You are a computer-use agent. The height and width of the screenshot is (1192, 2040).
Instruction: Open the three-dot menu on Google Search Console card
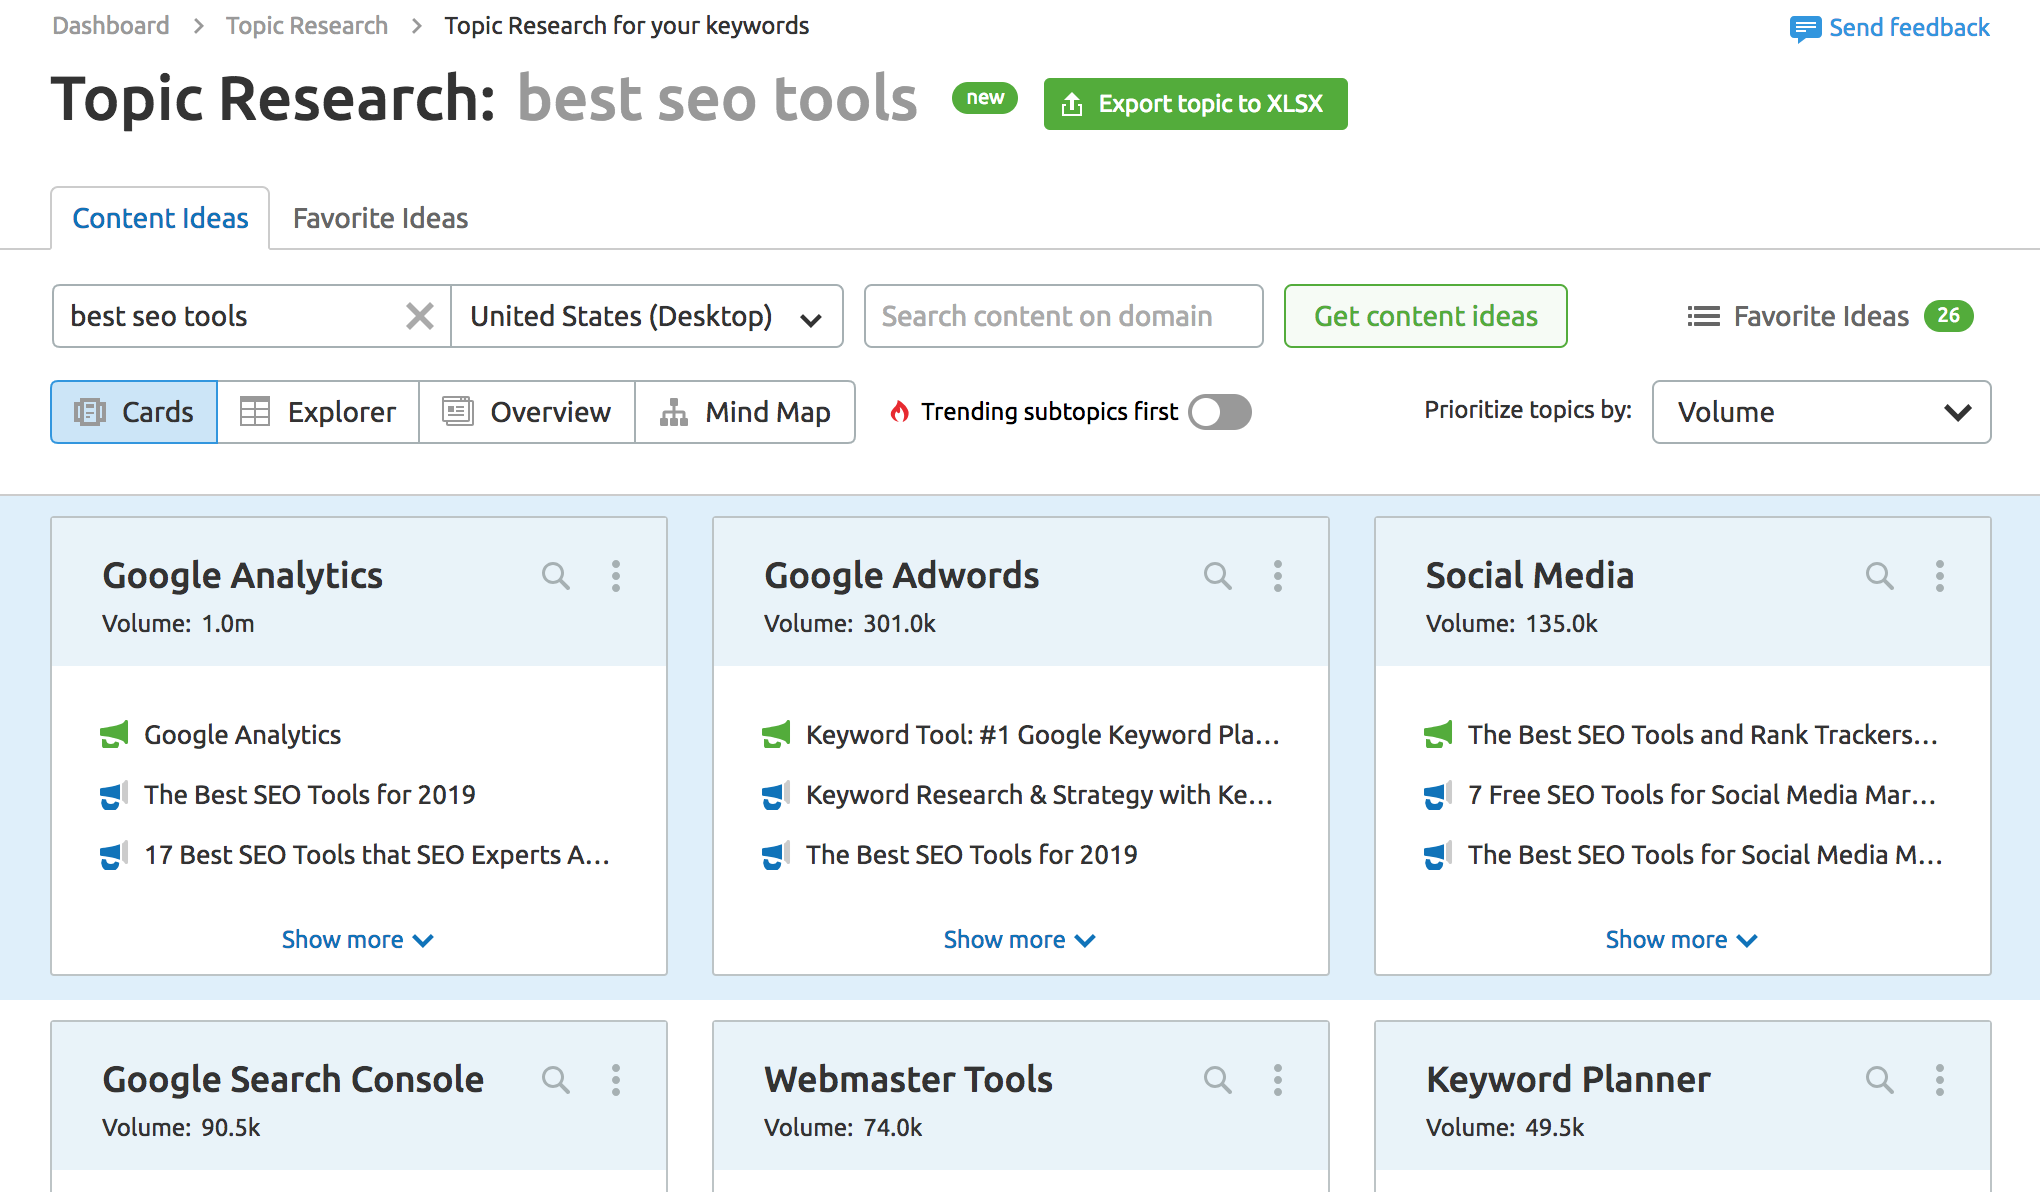(x=616, y=1080)
